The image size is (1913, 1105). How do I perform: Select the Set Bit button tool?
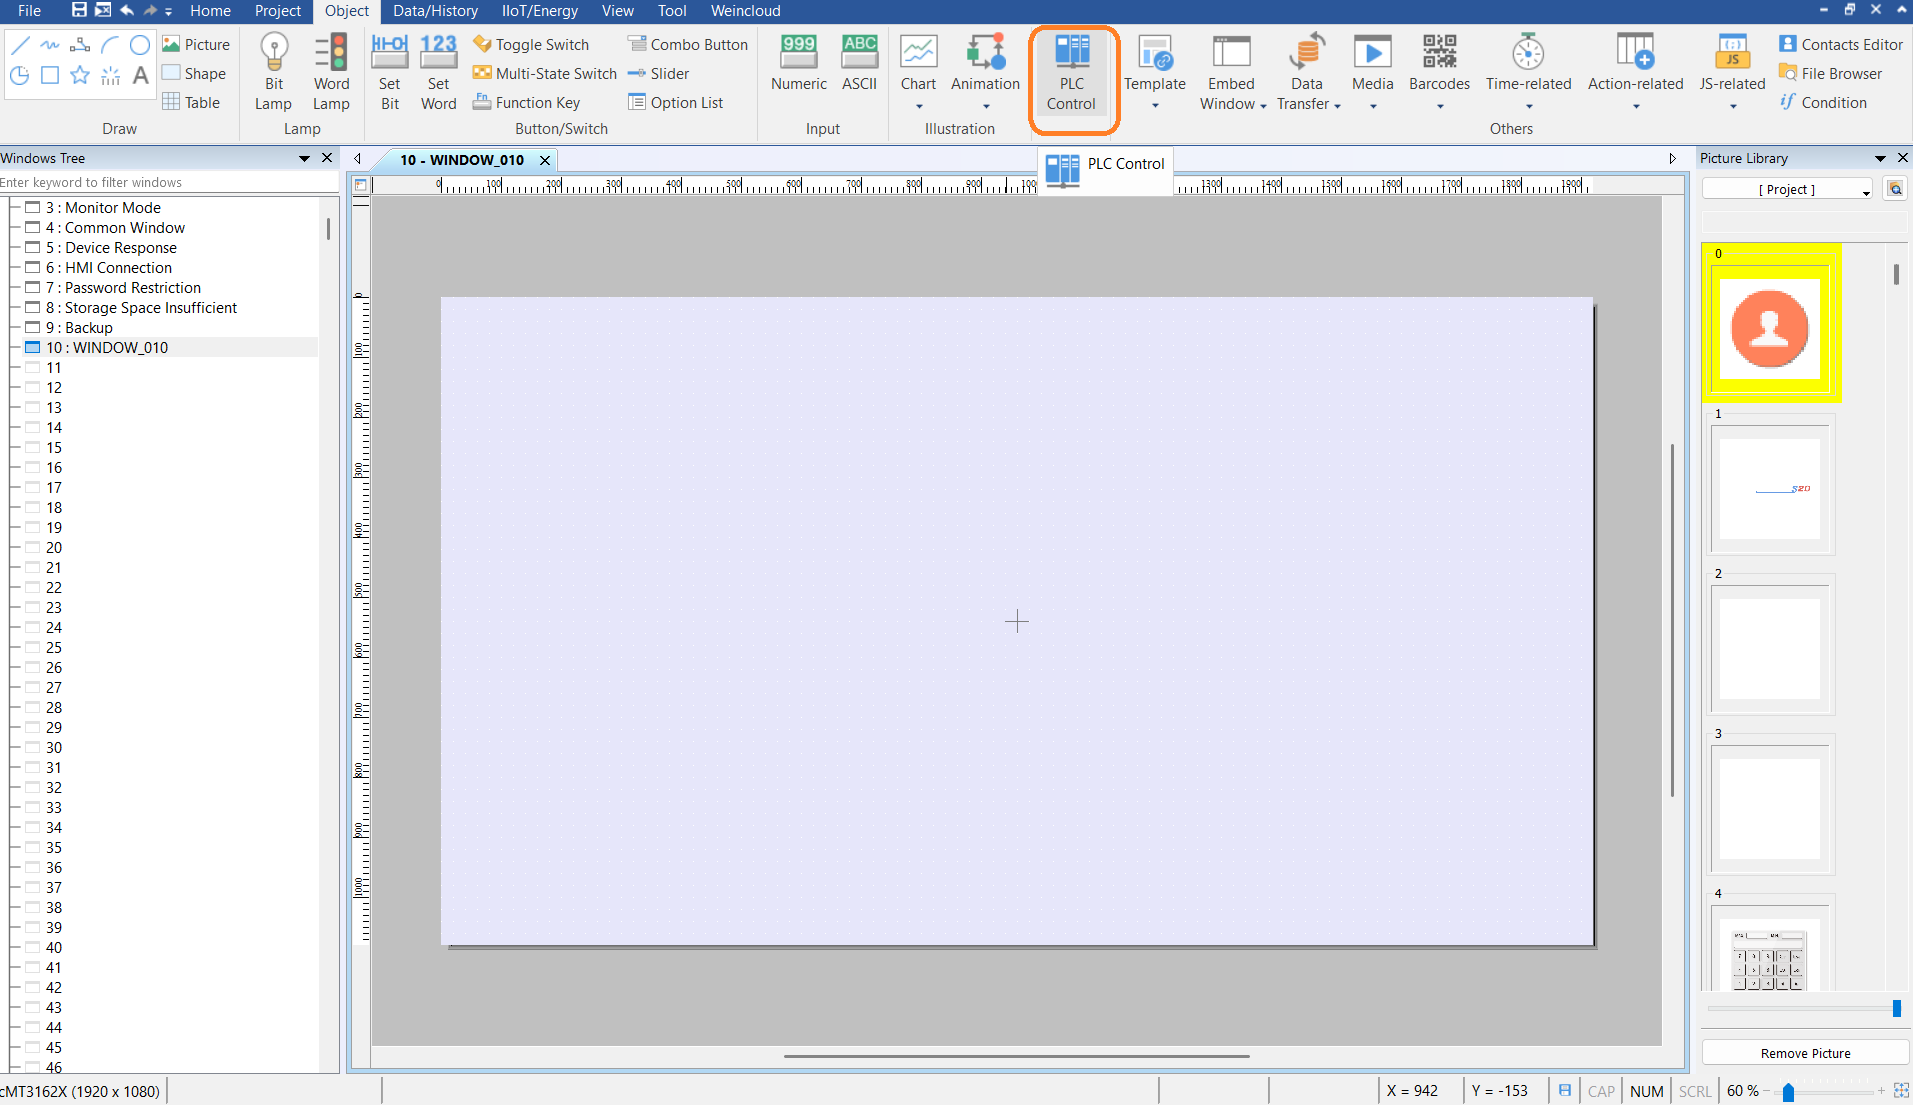coord(389,71)
